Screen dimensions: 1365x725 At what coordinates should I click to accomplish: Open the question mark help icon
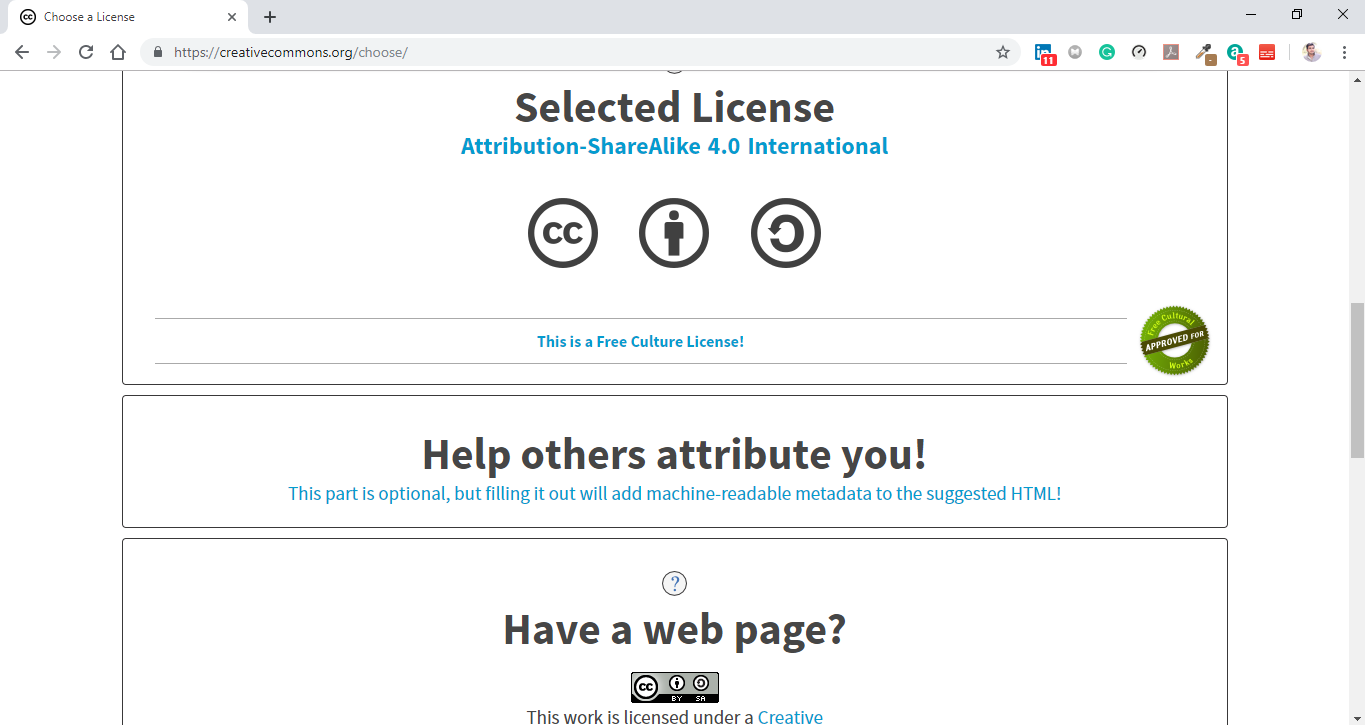[675, 584]
